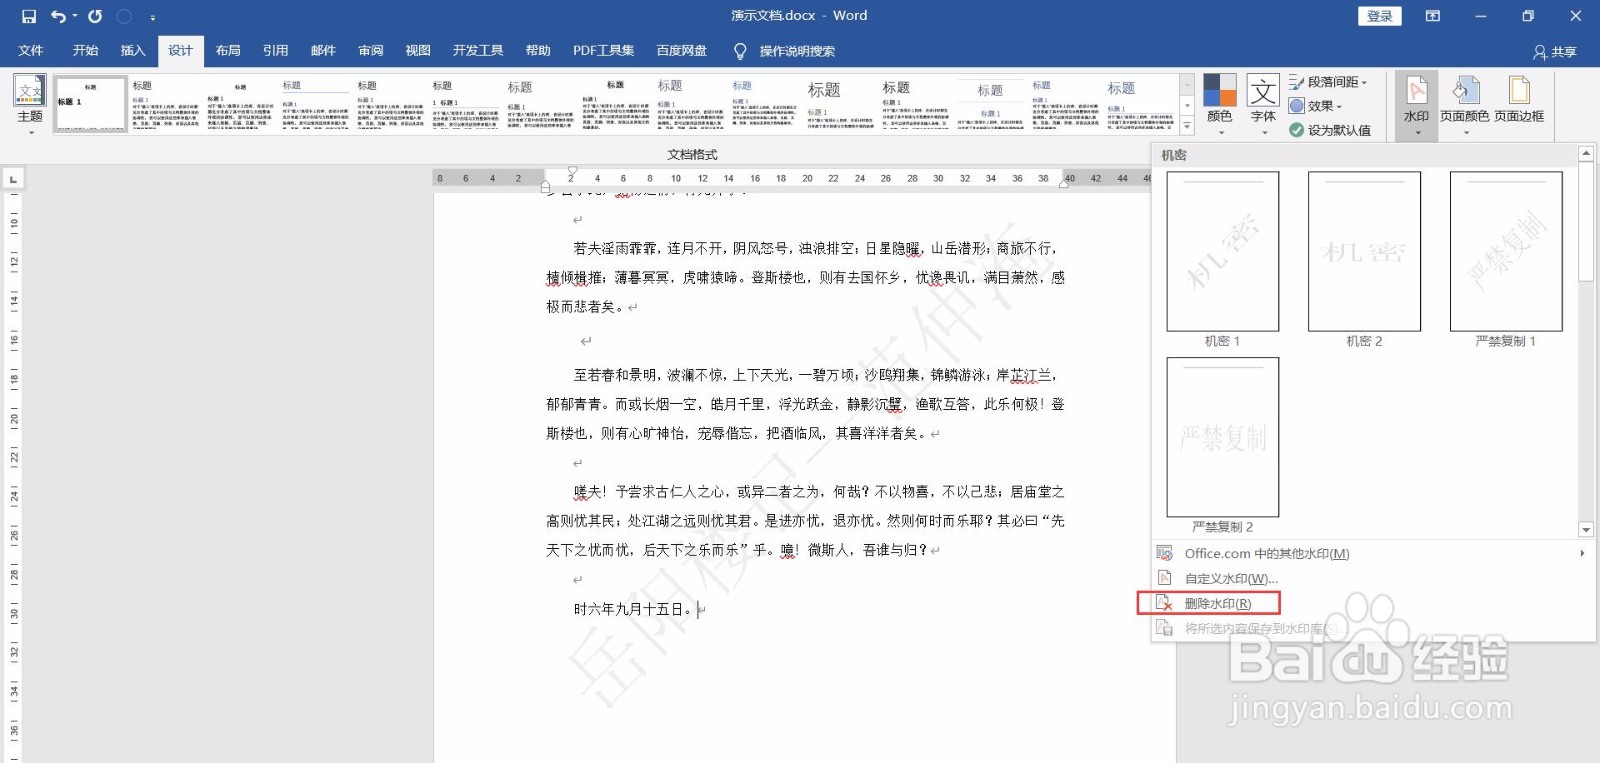Click the line starting 嗟夫！予尝求古仁人之心
The image size is (1600, 763).
819,491
